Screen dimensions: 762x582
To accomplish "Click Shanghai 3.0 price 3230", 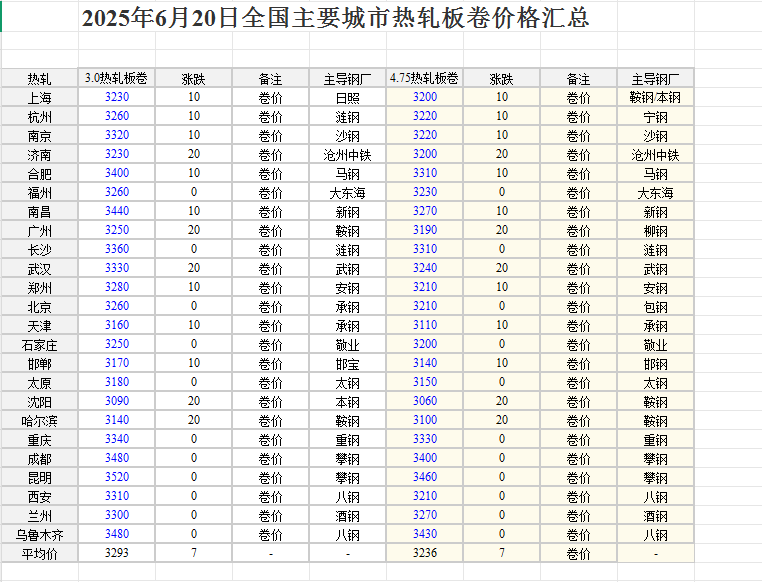I will pos(117,97).
